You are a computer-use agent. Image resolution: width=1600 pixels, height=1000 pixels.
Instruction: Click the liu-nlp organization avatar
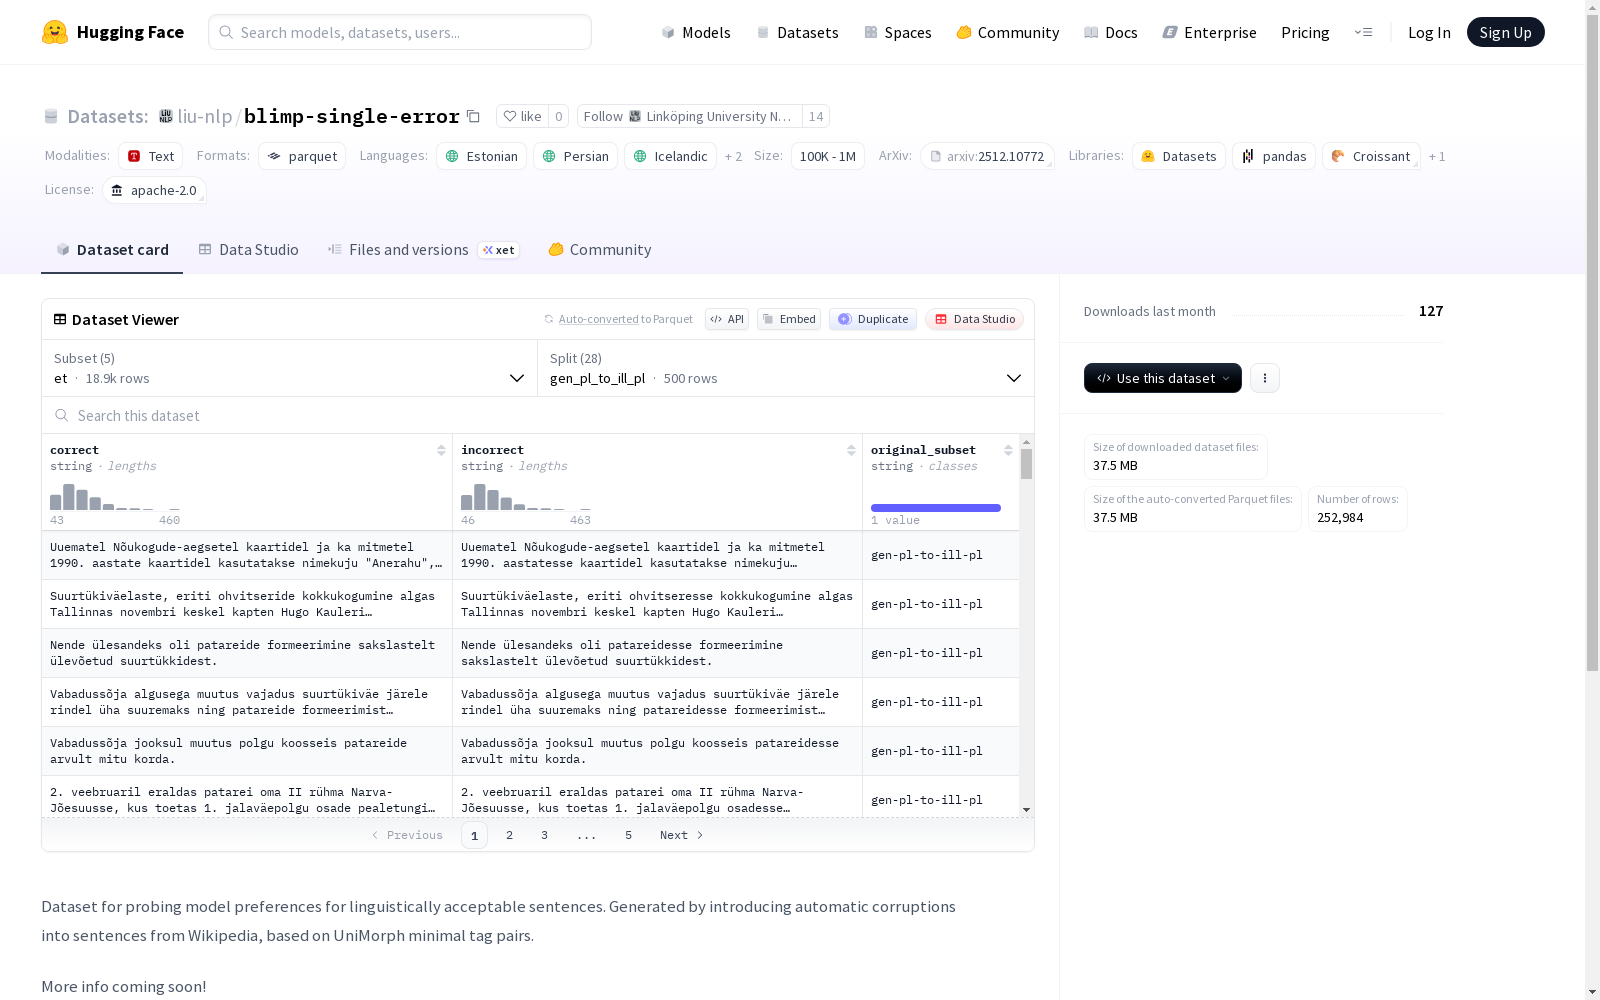point(166,117)
